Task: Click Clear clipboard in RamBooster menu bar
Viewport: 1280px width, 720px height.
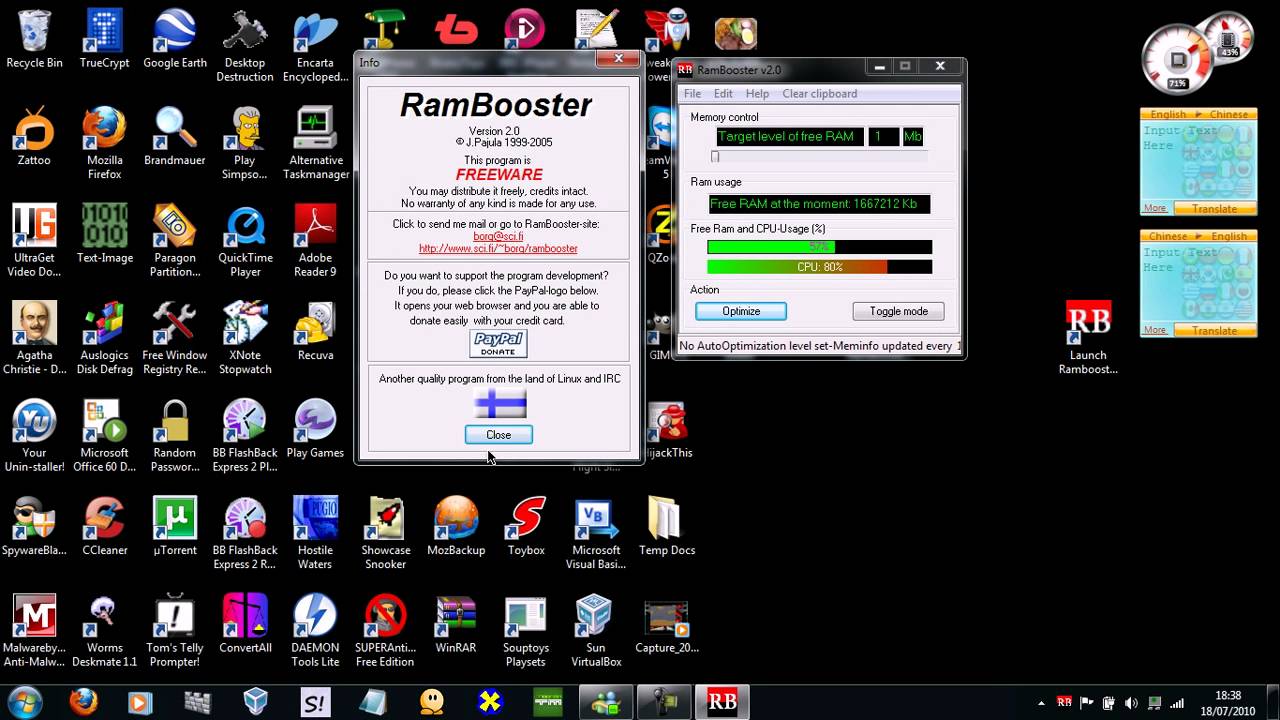Action: coord(819,93)
